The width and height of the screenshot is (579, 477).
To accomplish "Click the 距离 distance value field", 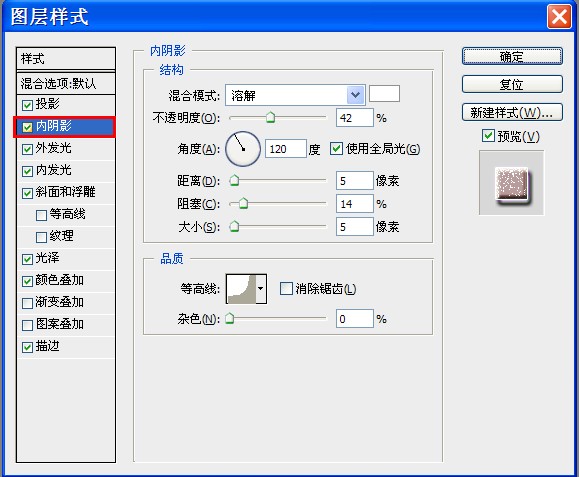I will 354,181.
